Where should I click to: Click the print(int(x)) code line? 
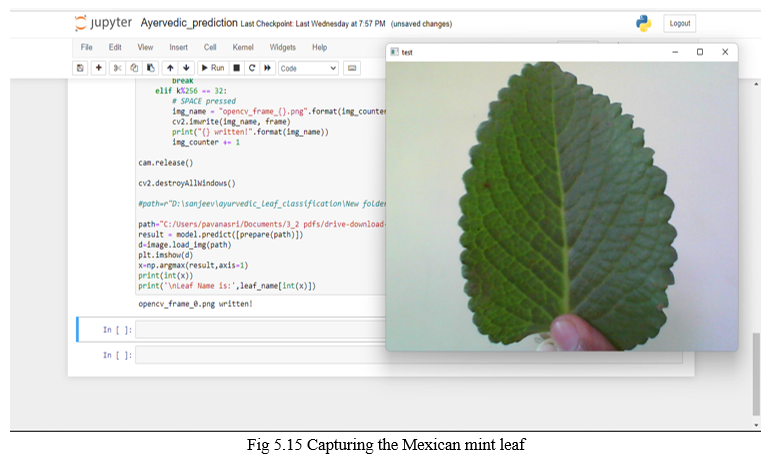coord(166,276)
